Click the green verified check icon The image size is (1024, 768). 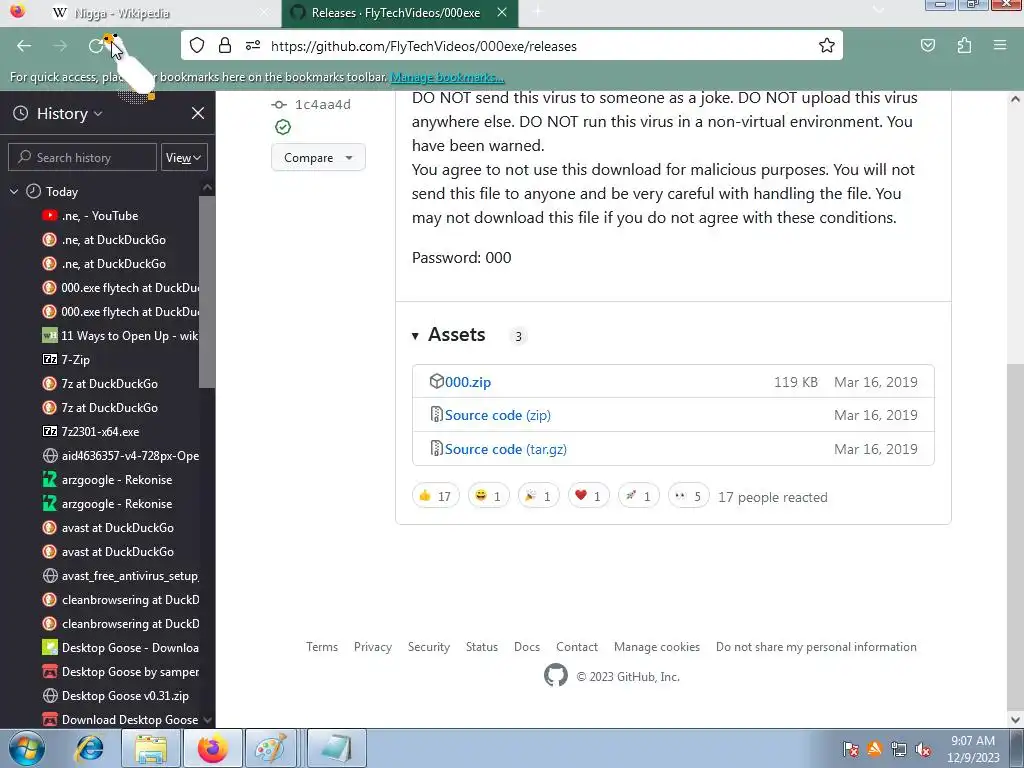click(283, 127)
